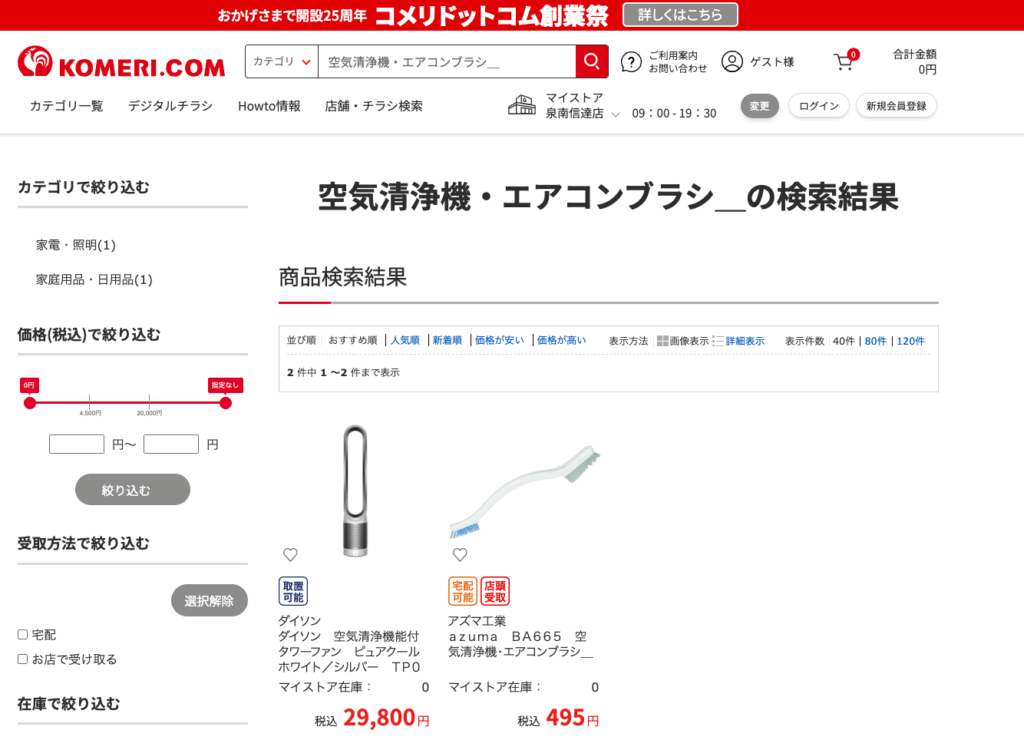Open the カテゴリ一覧 menu
Screen dimensions: 1024x740
pyautogui.click(x=67, y=106)
